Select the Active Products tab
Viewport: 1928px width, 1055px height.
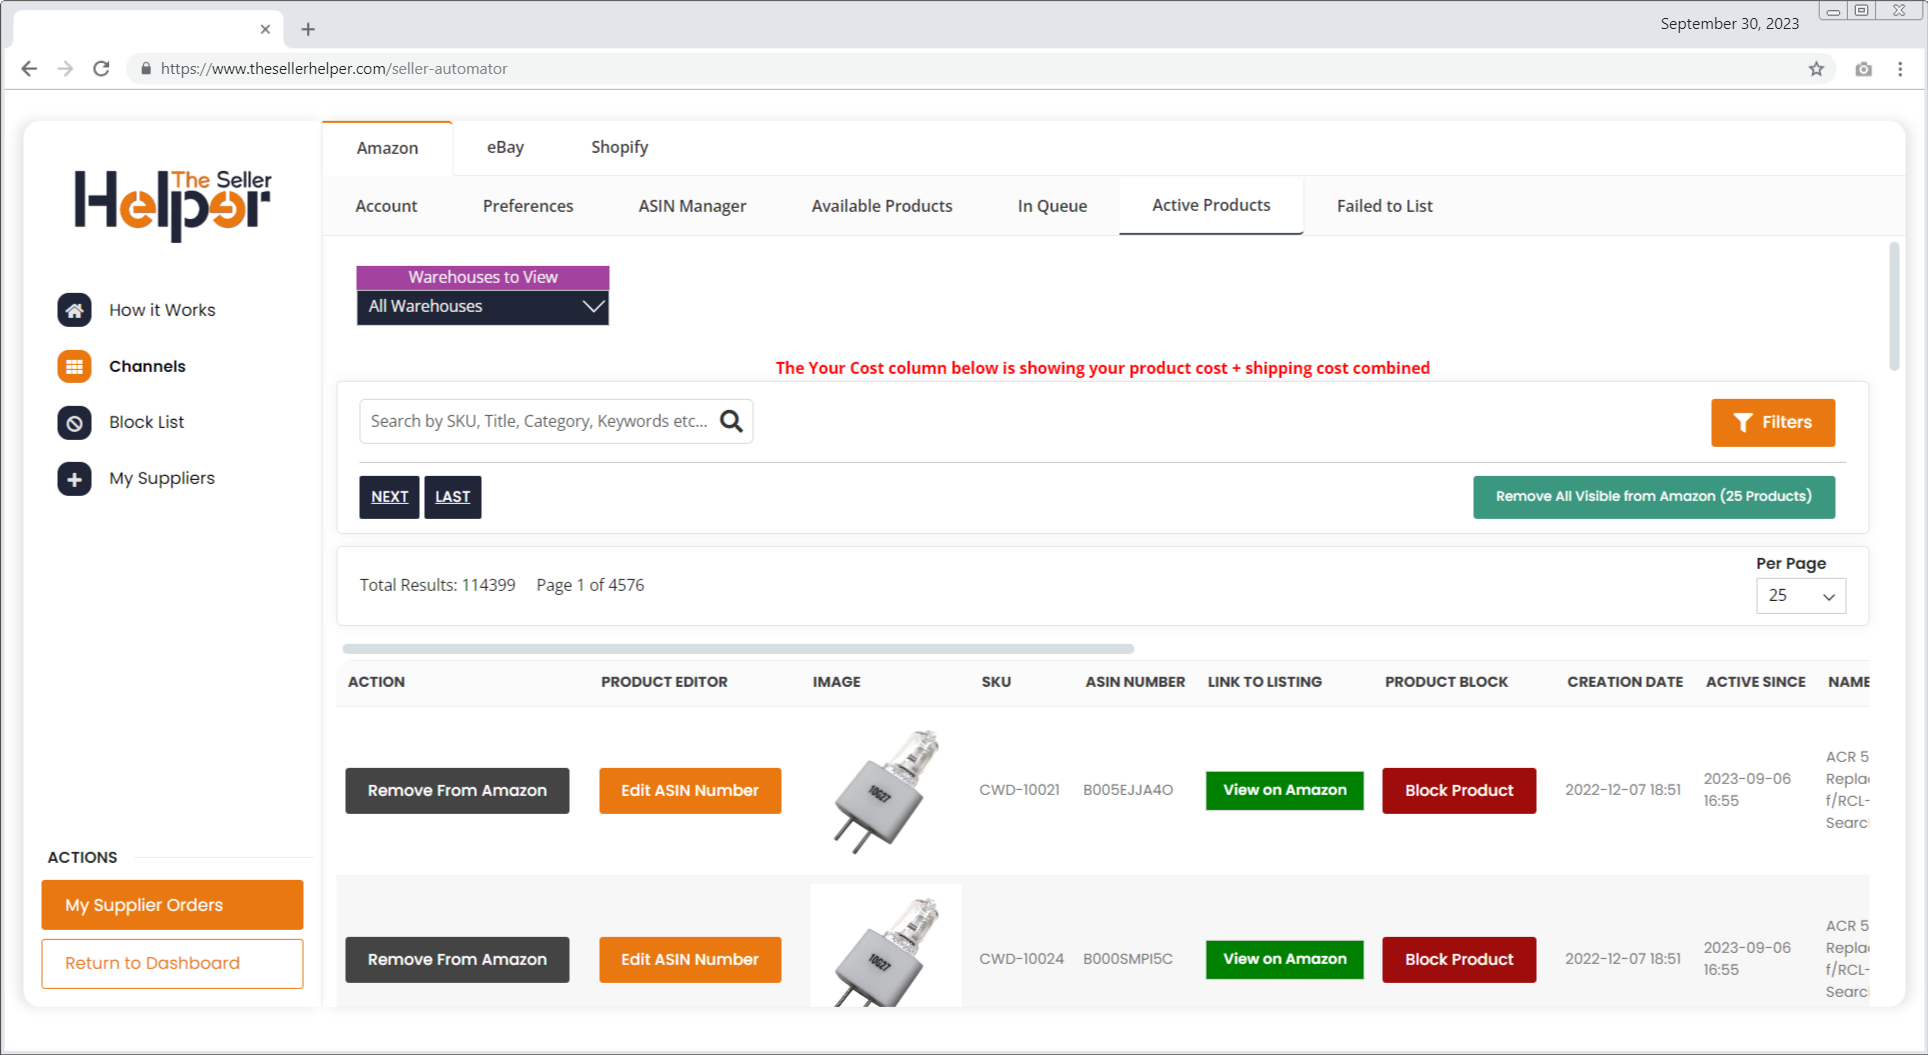click(1211, 205)
